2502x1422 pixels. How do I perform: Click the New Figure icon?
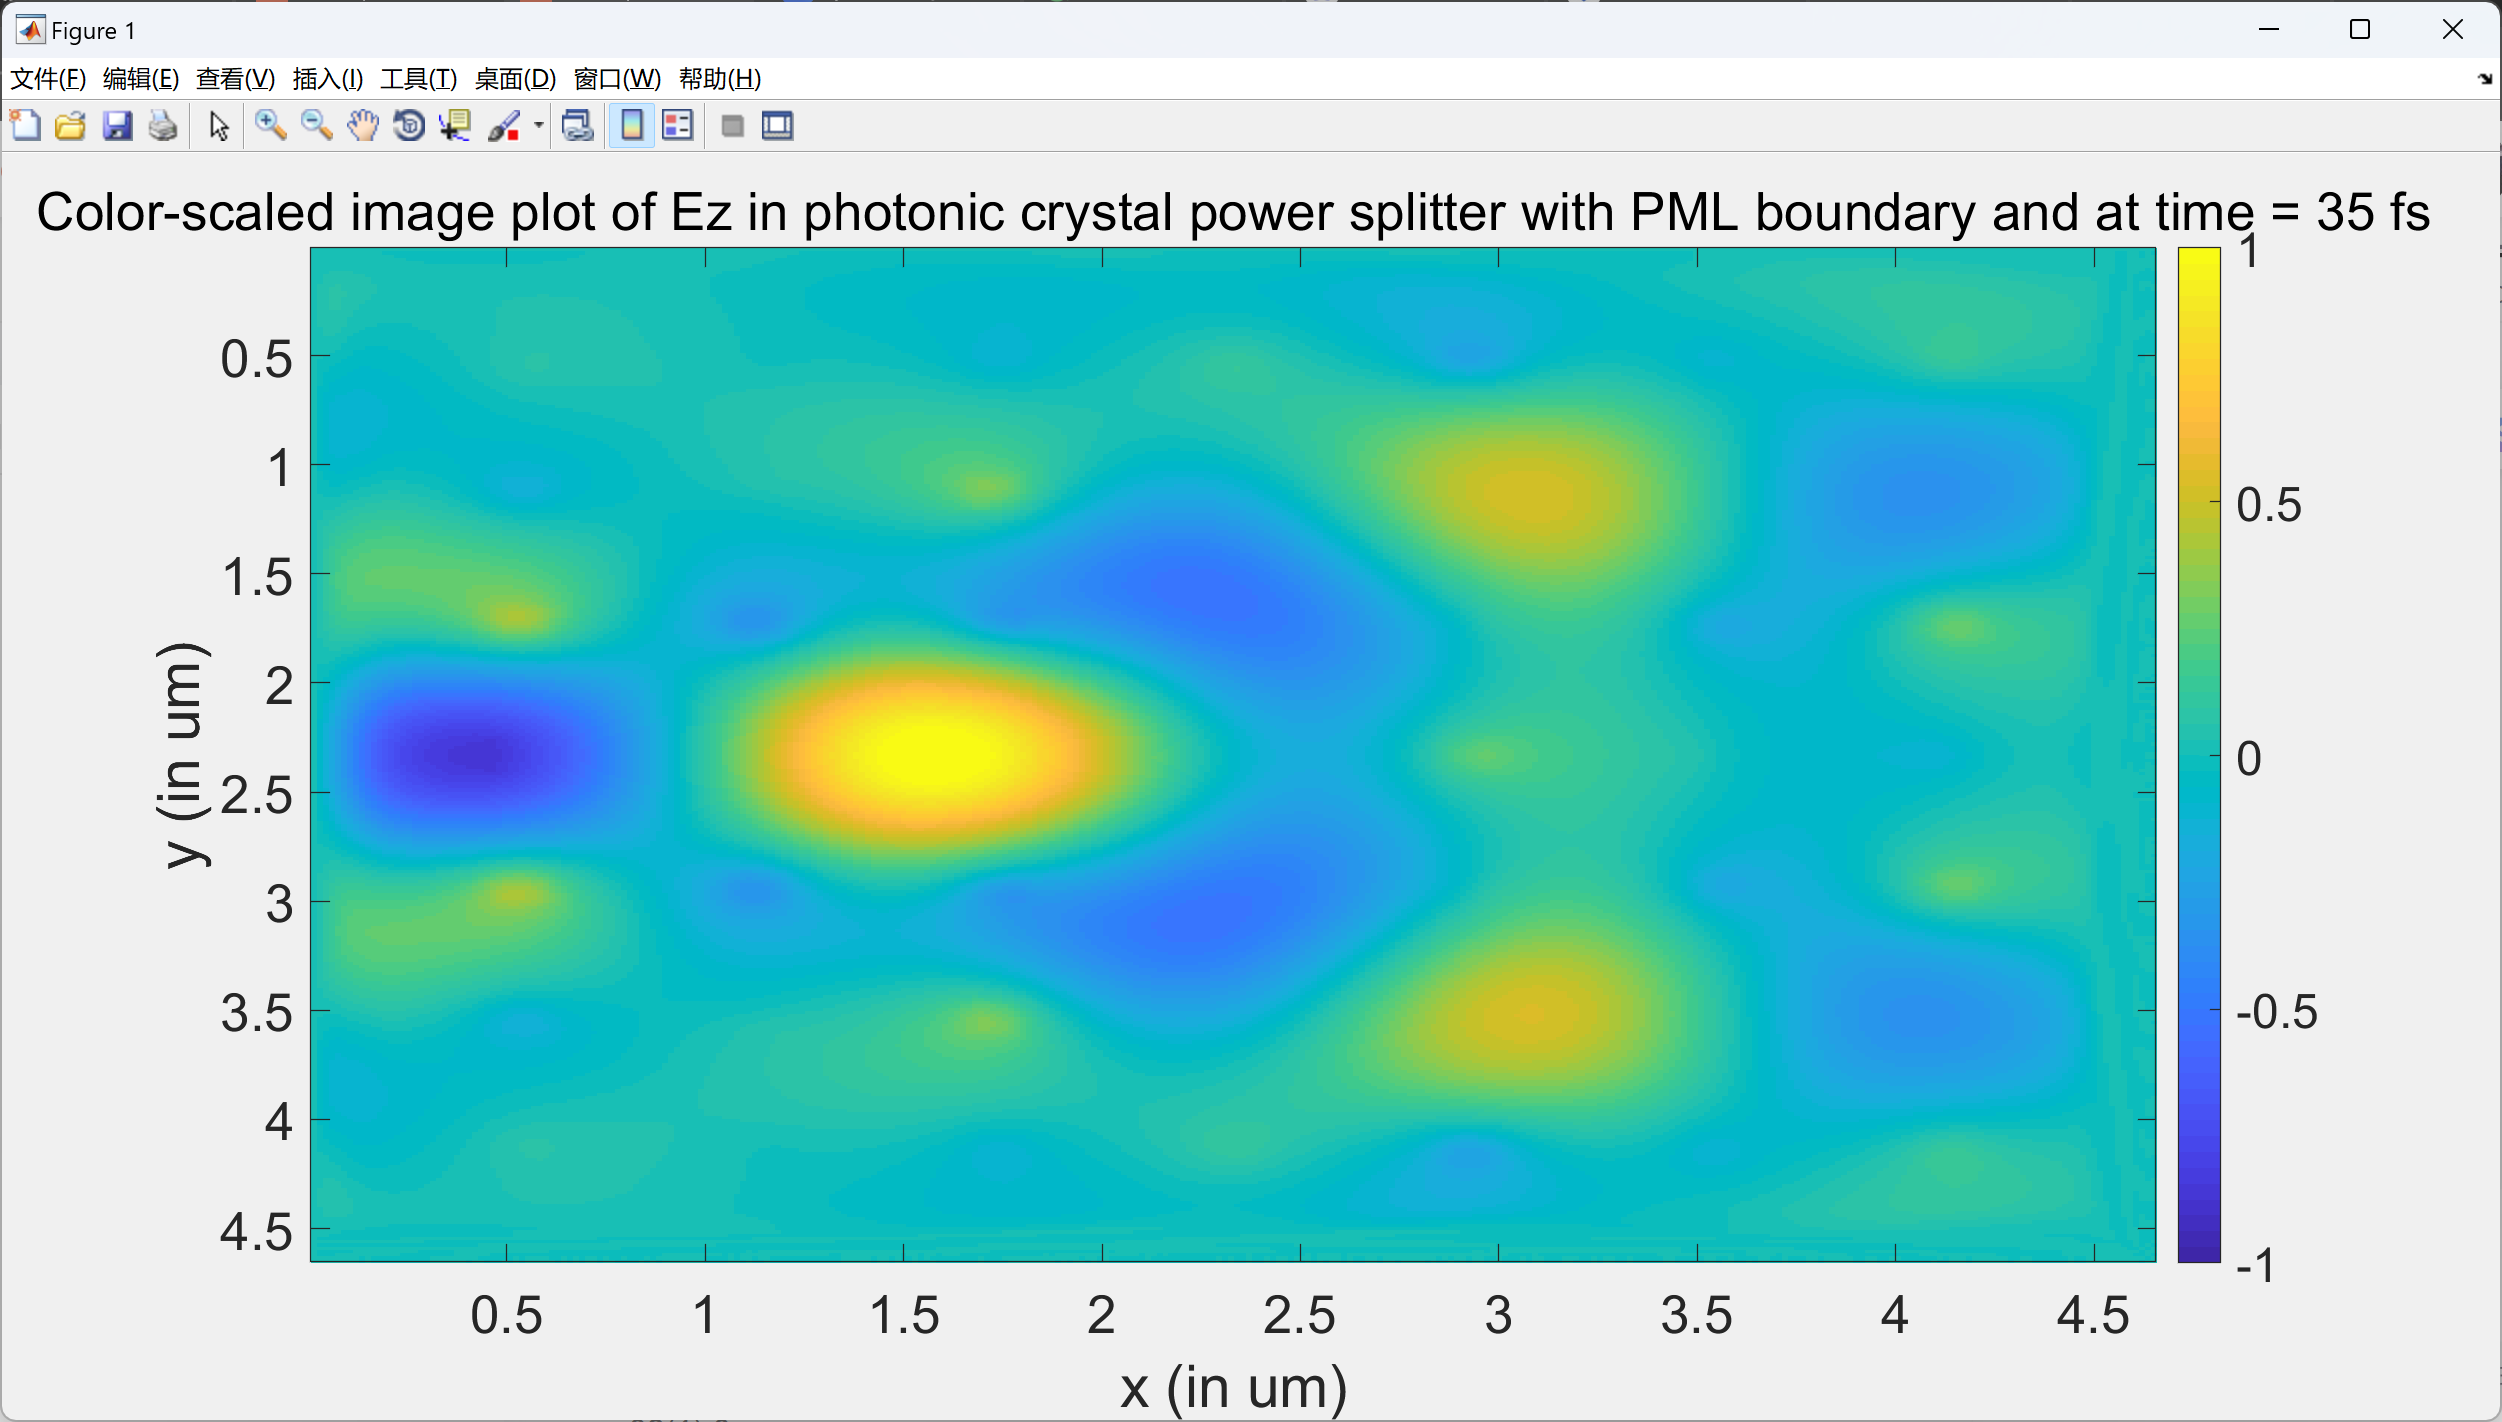(x=25, y=126)
